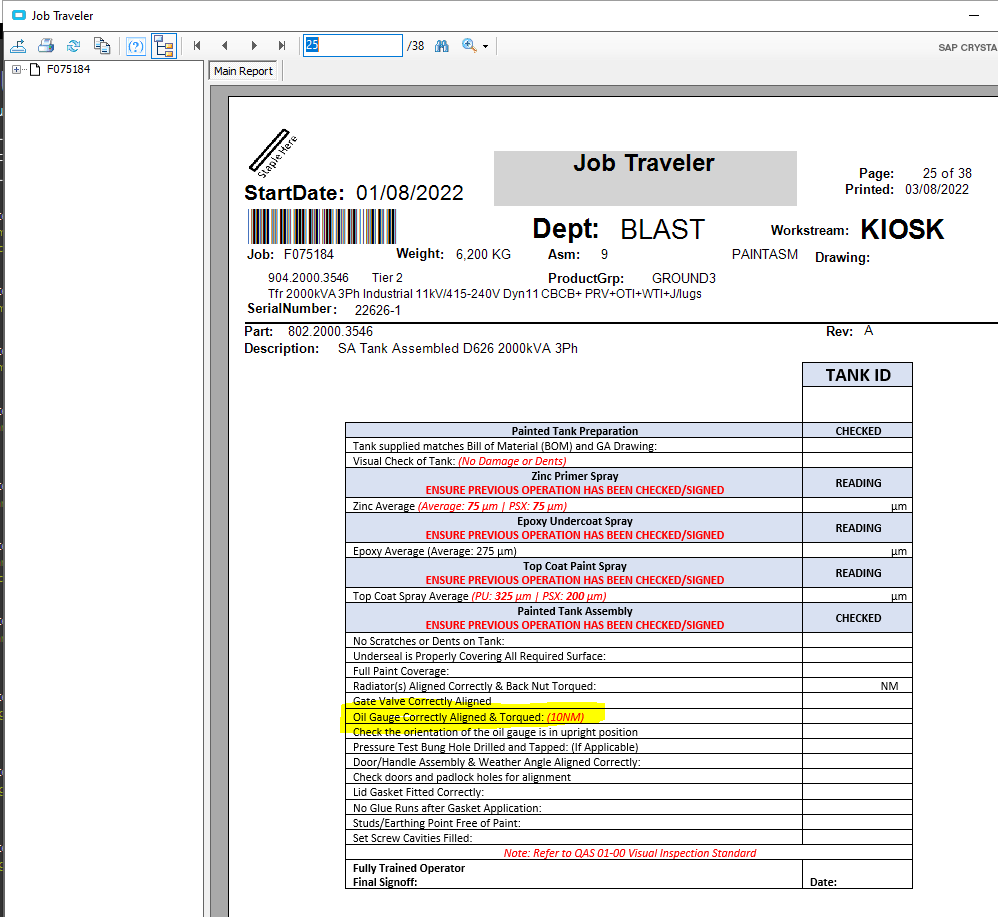Image resolution: width=998 pixels, height=917 pixels.
Task: Click the page number input field
Action: [x=353, y=45]
